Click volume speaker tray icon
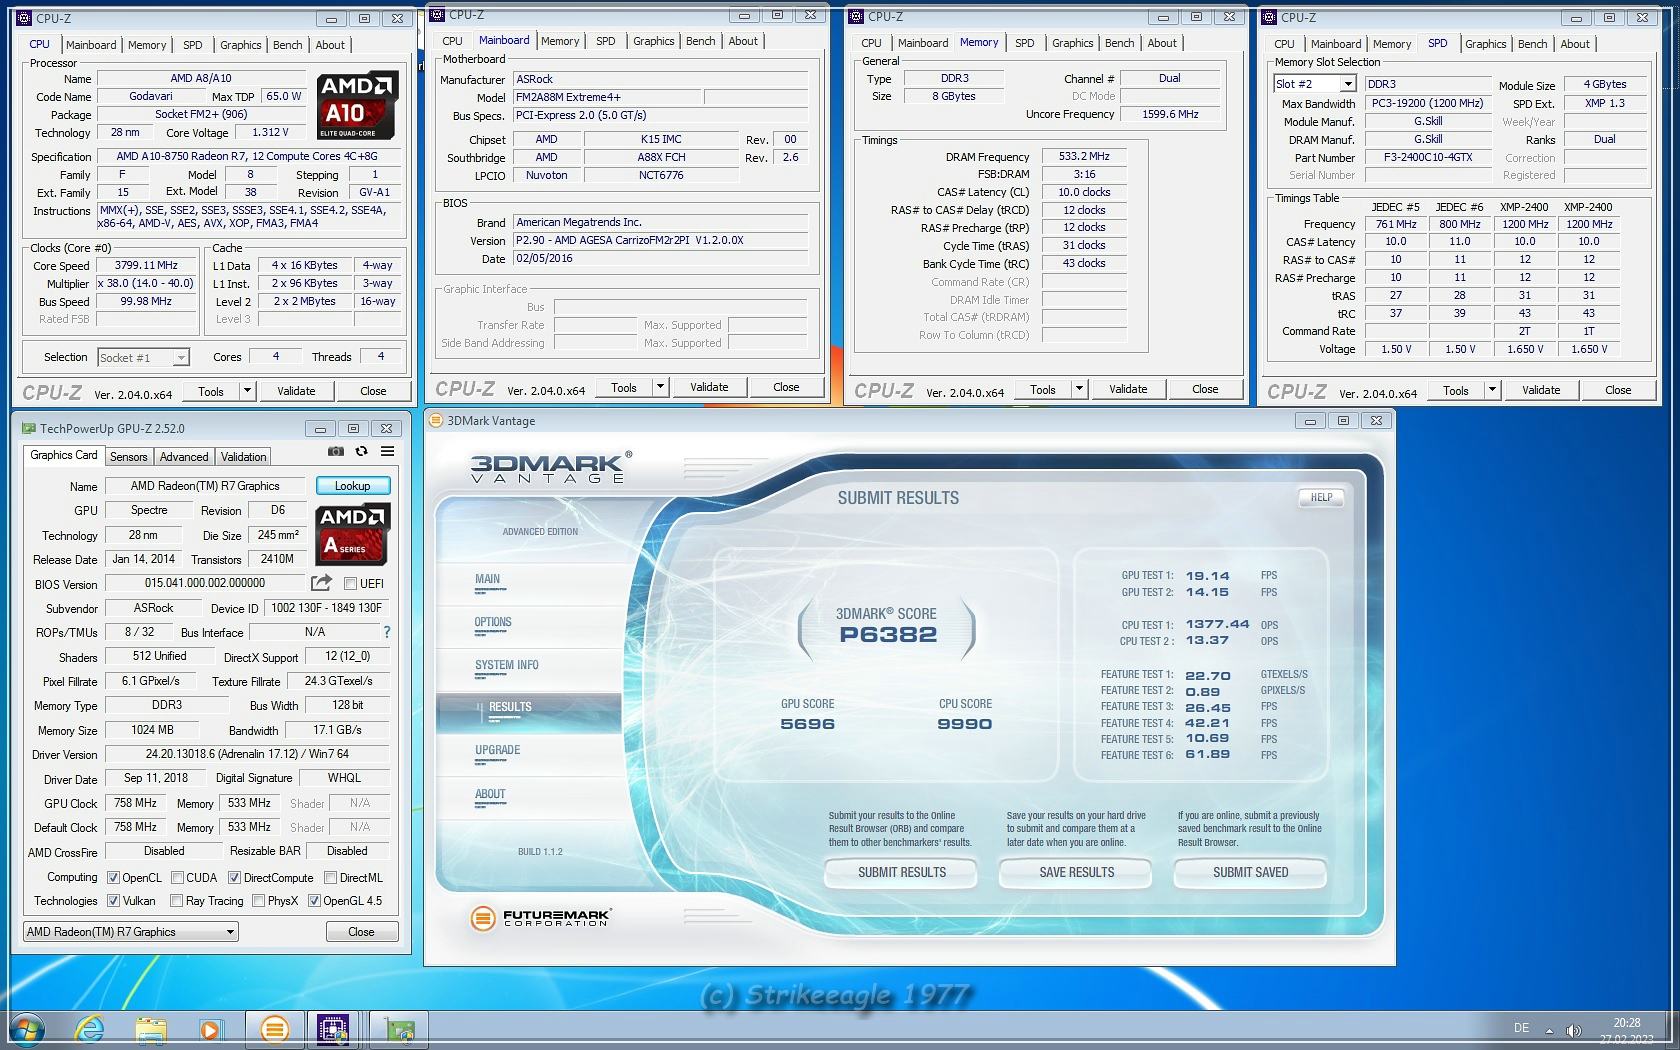The height and width of the screenshot is (1050, 1680). tap(1573, 1030)
